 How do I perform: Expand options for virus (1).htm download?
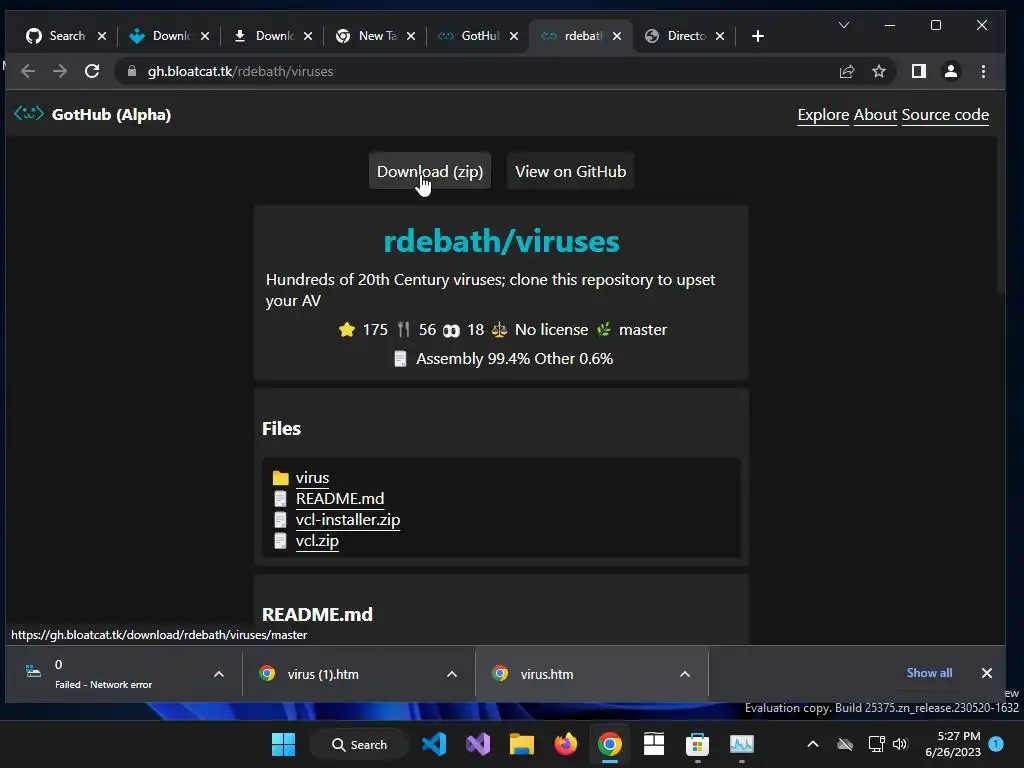click(x=452, y=674)
